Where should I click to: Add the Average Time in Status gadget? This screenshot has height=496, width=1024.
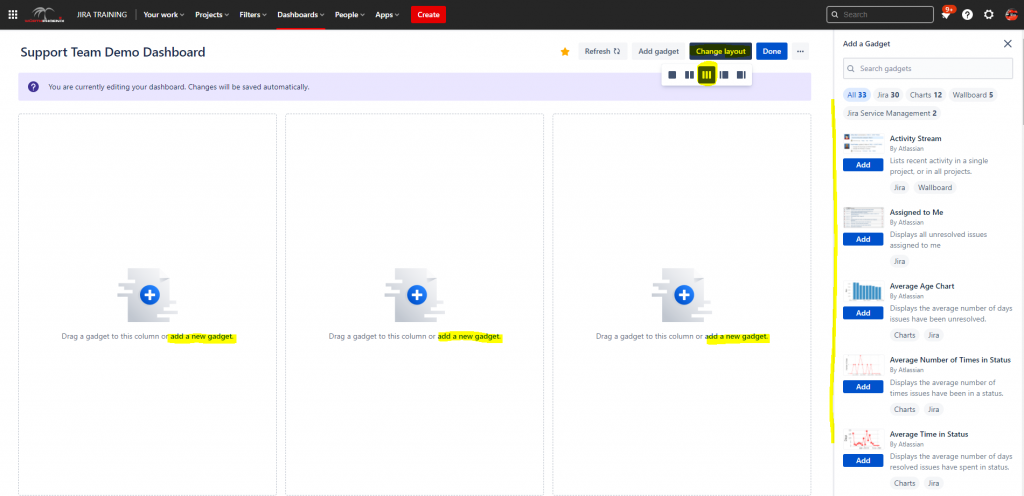863,460
